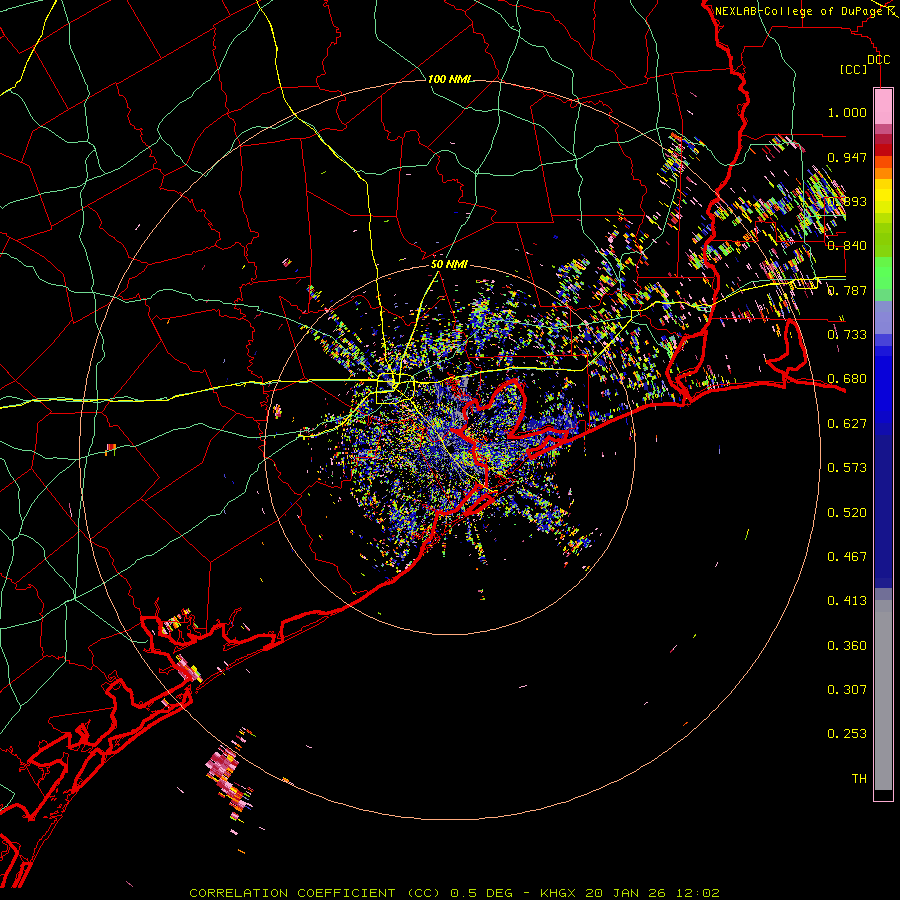Select the 0.733 scale value
Viewport: 900px width, 900px height.
[x=847, y=335]
